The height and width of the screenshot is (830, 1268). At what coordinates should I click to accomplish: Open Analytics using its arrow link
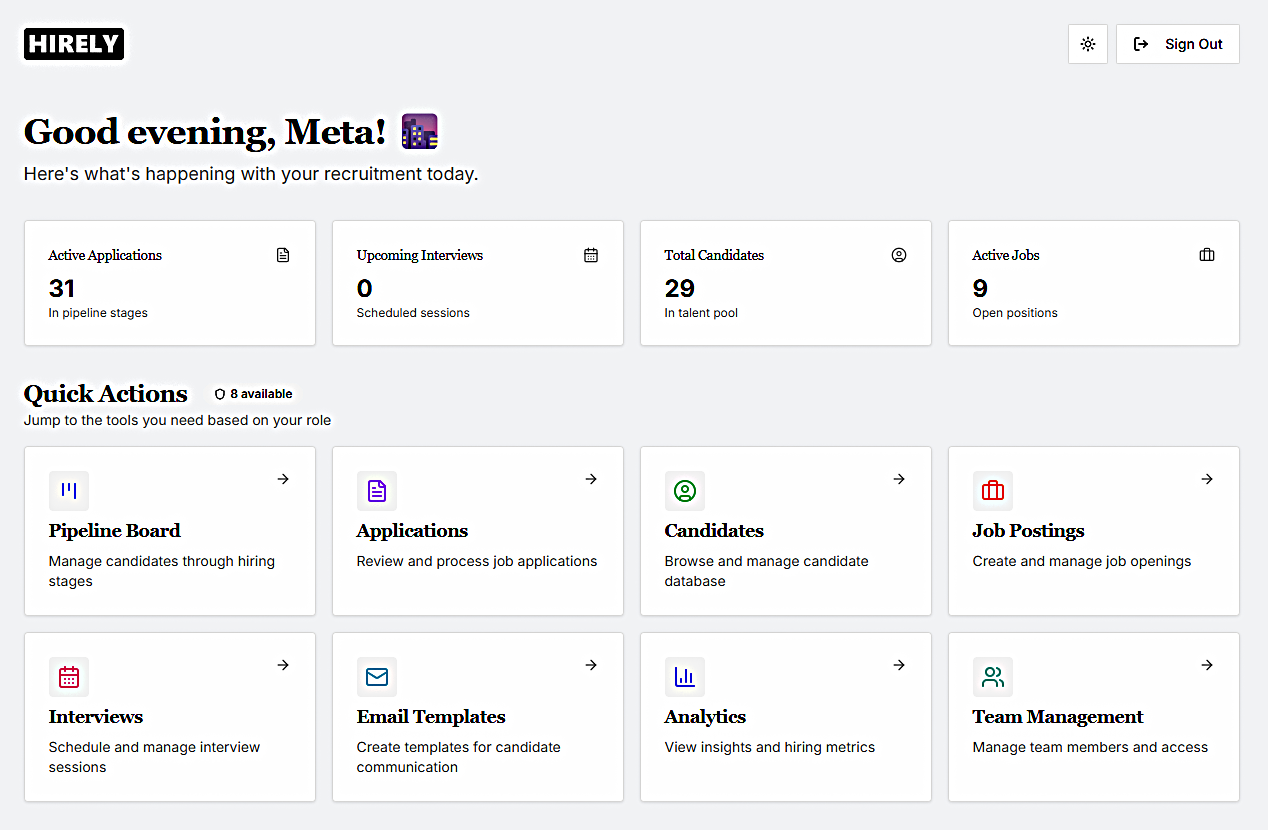[x=899, y=665]
